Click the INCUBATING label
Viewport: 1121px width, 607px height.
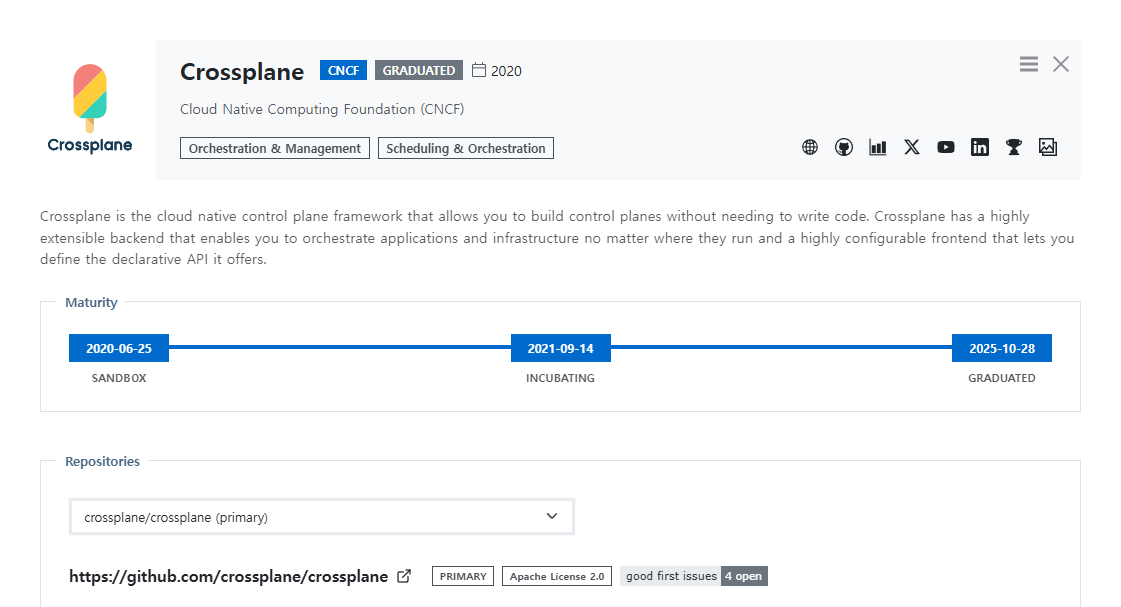pos(560,378)
